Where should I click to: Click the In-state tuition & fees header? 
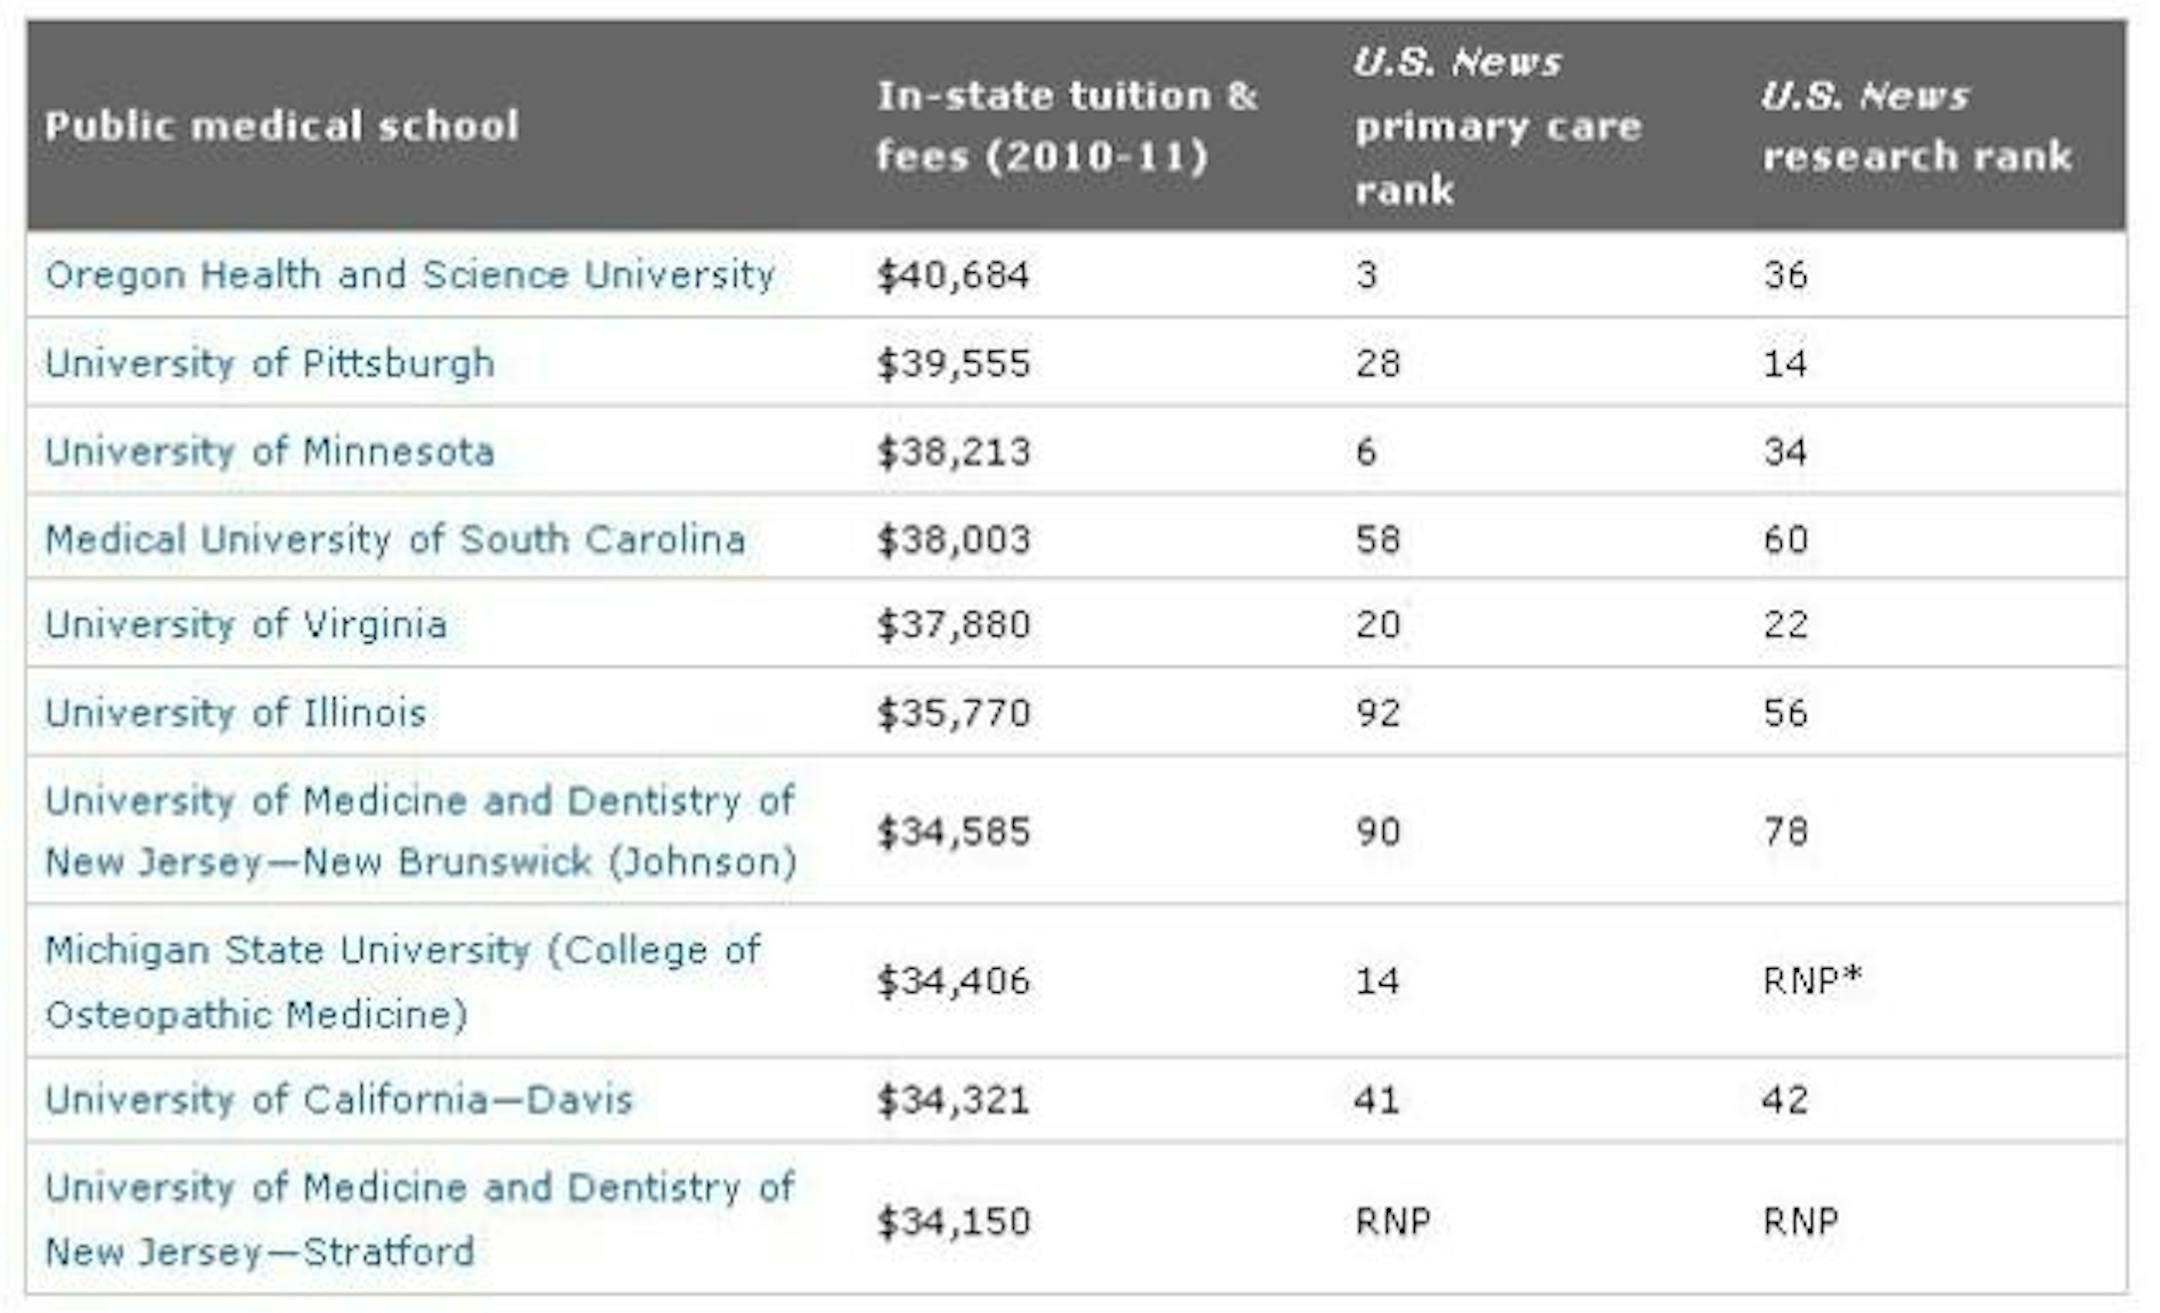(1066, 126)
